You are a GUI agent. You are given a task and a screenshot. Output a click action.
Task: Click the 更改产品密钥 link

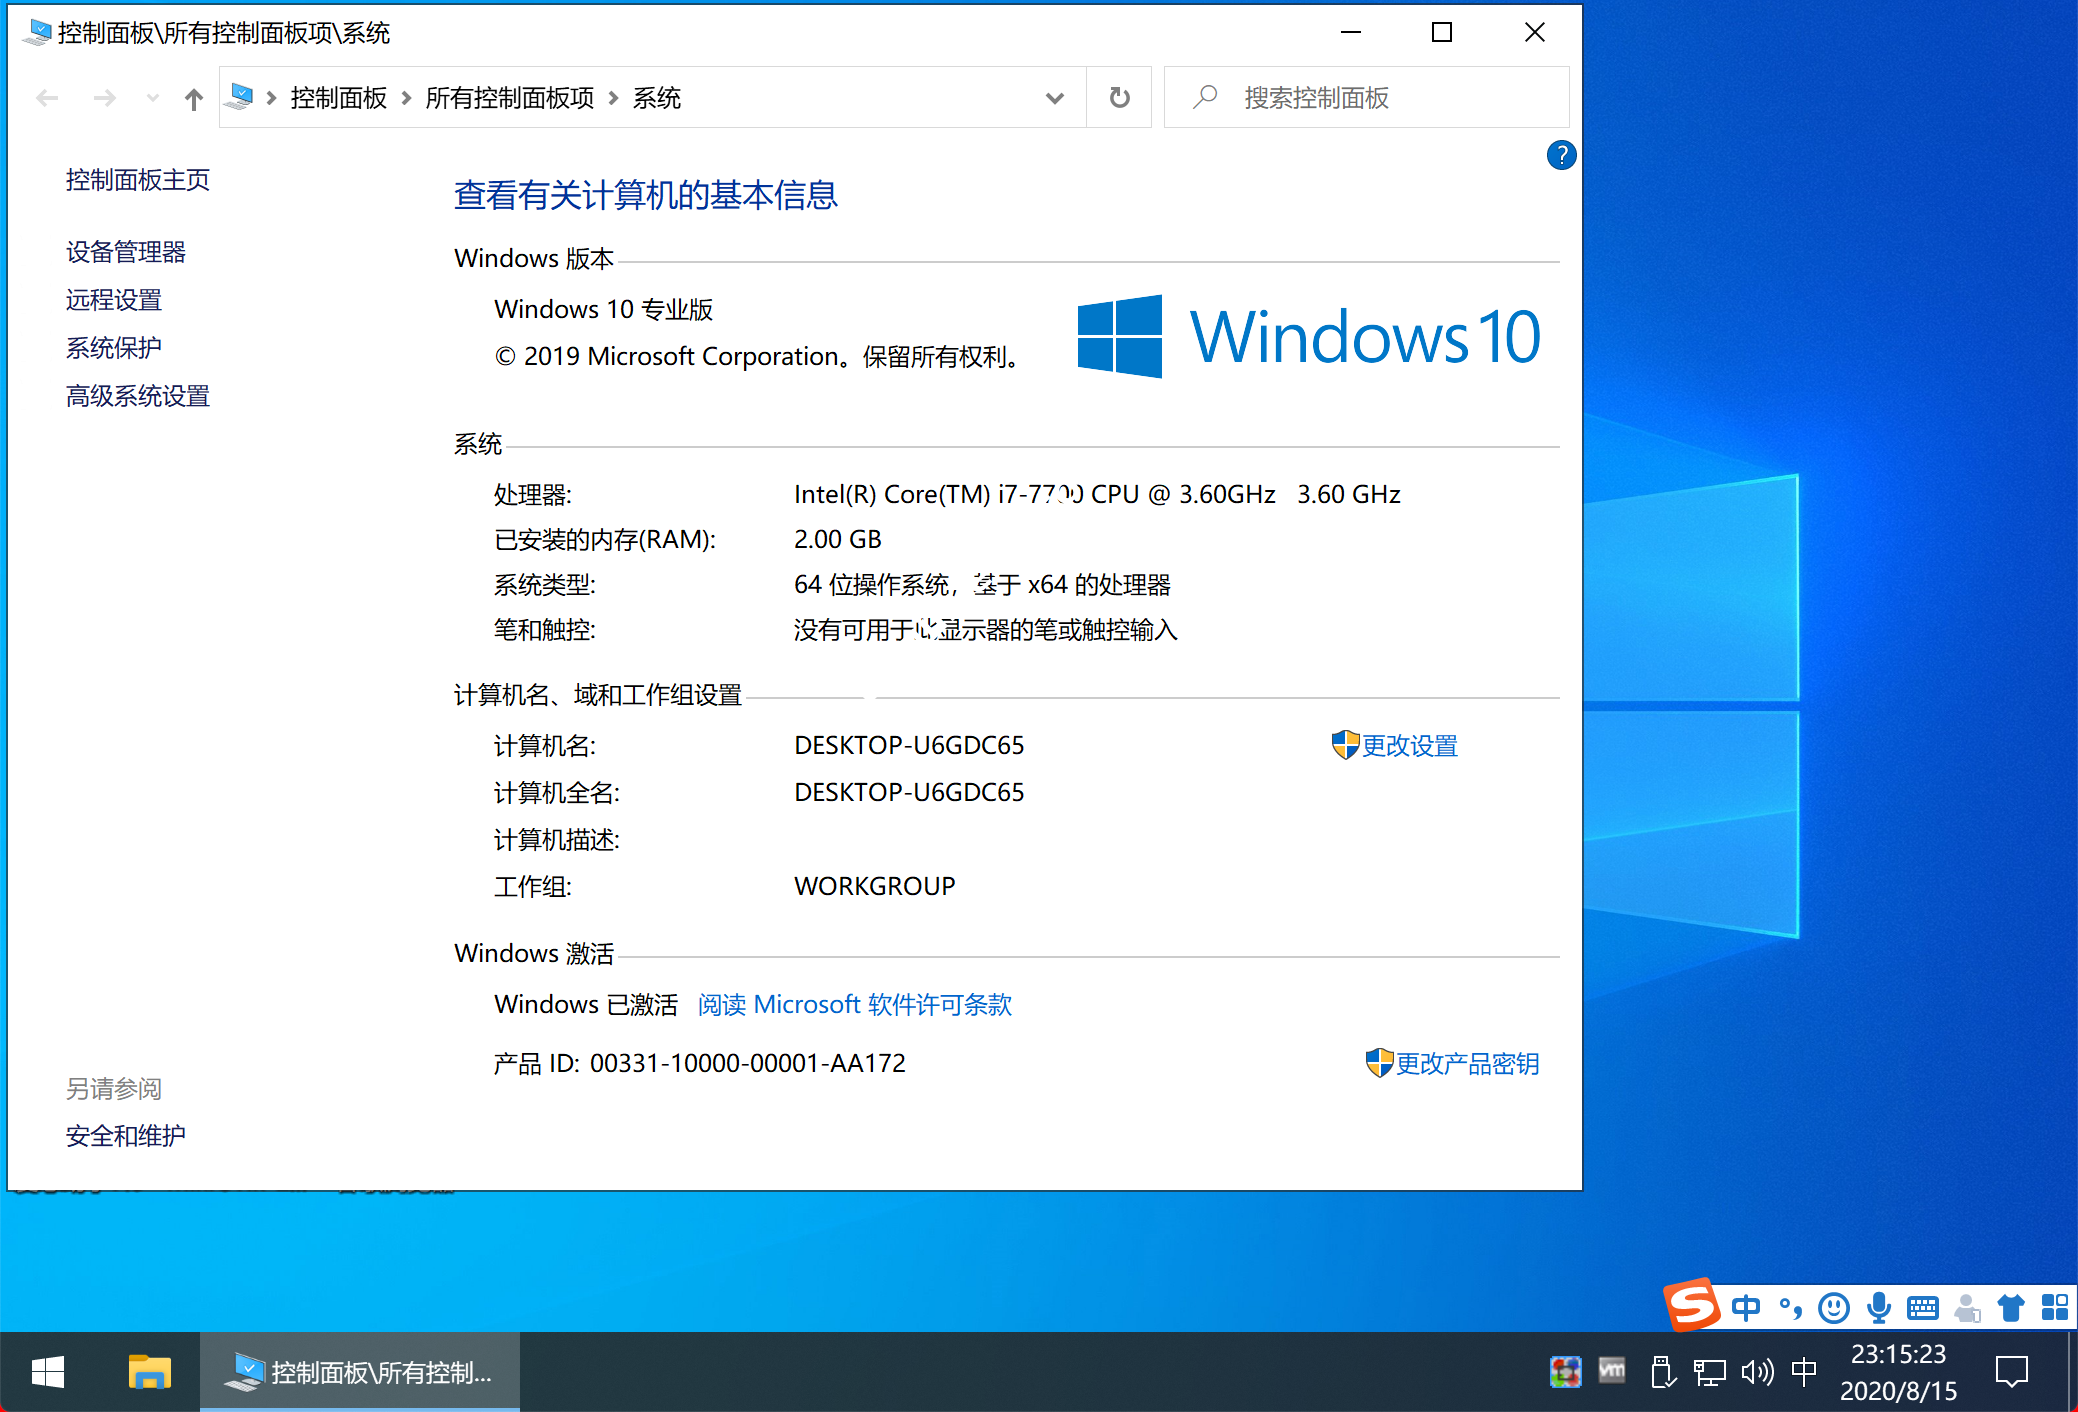tap(1466, 1064)
